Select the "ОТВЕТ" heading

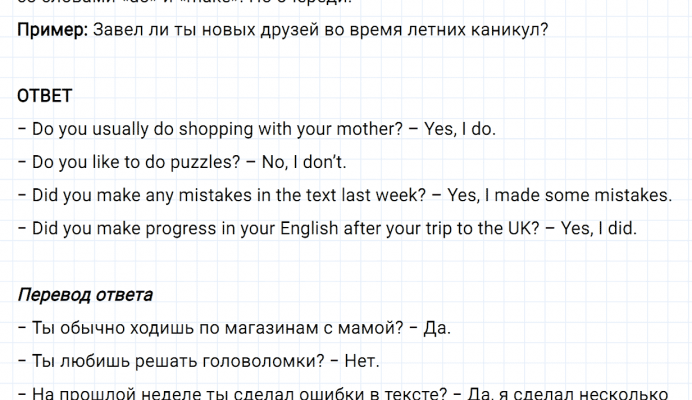(45, 96)
